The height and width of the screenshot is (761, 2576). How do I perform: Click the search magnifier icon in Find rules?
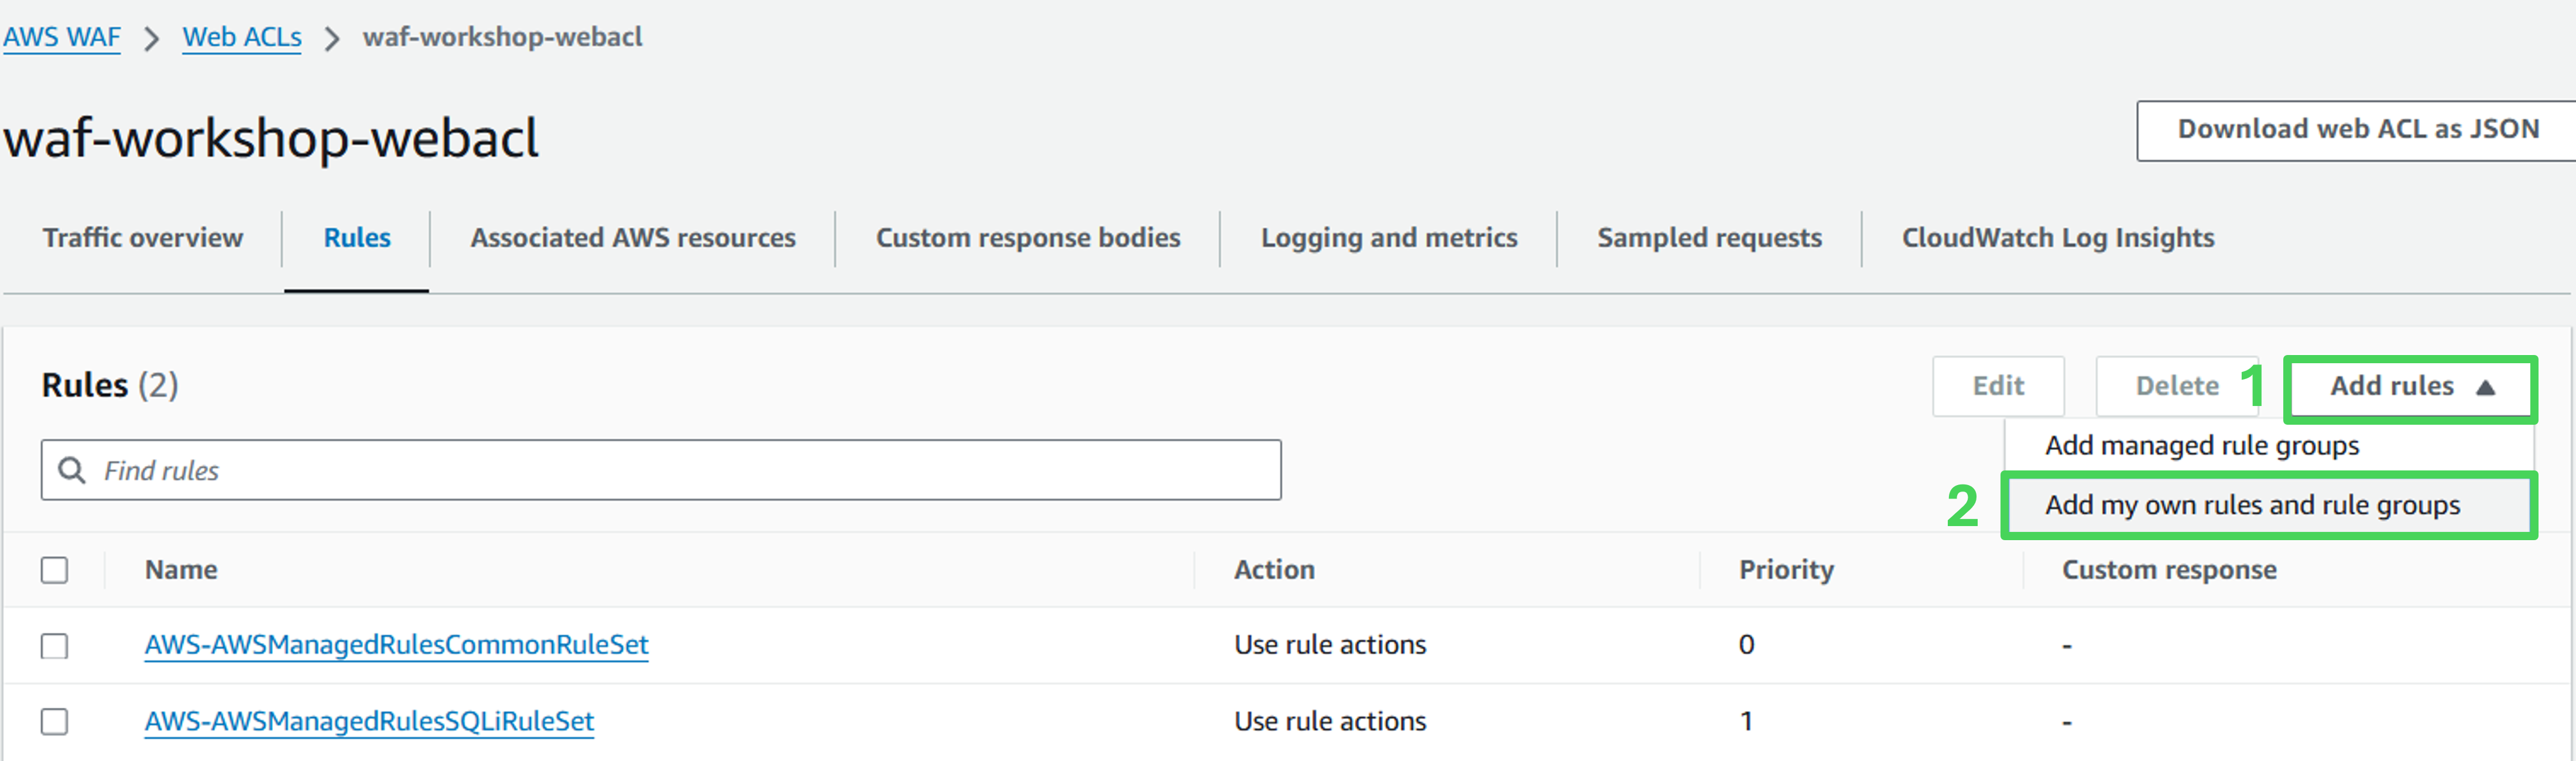[x=71, y=470]
